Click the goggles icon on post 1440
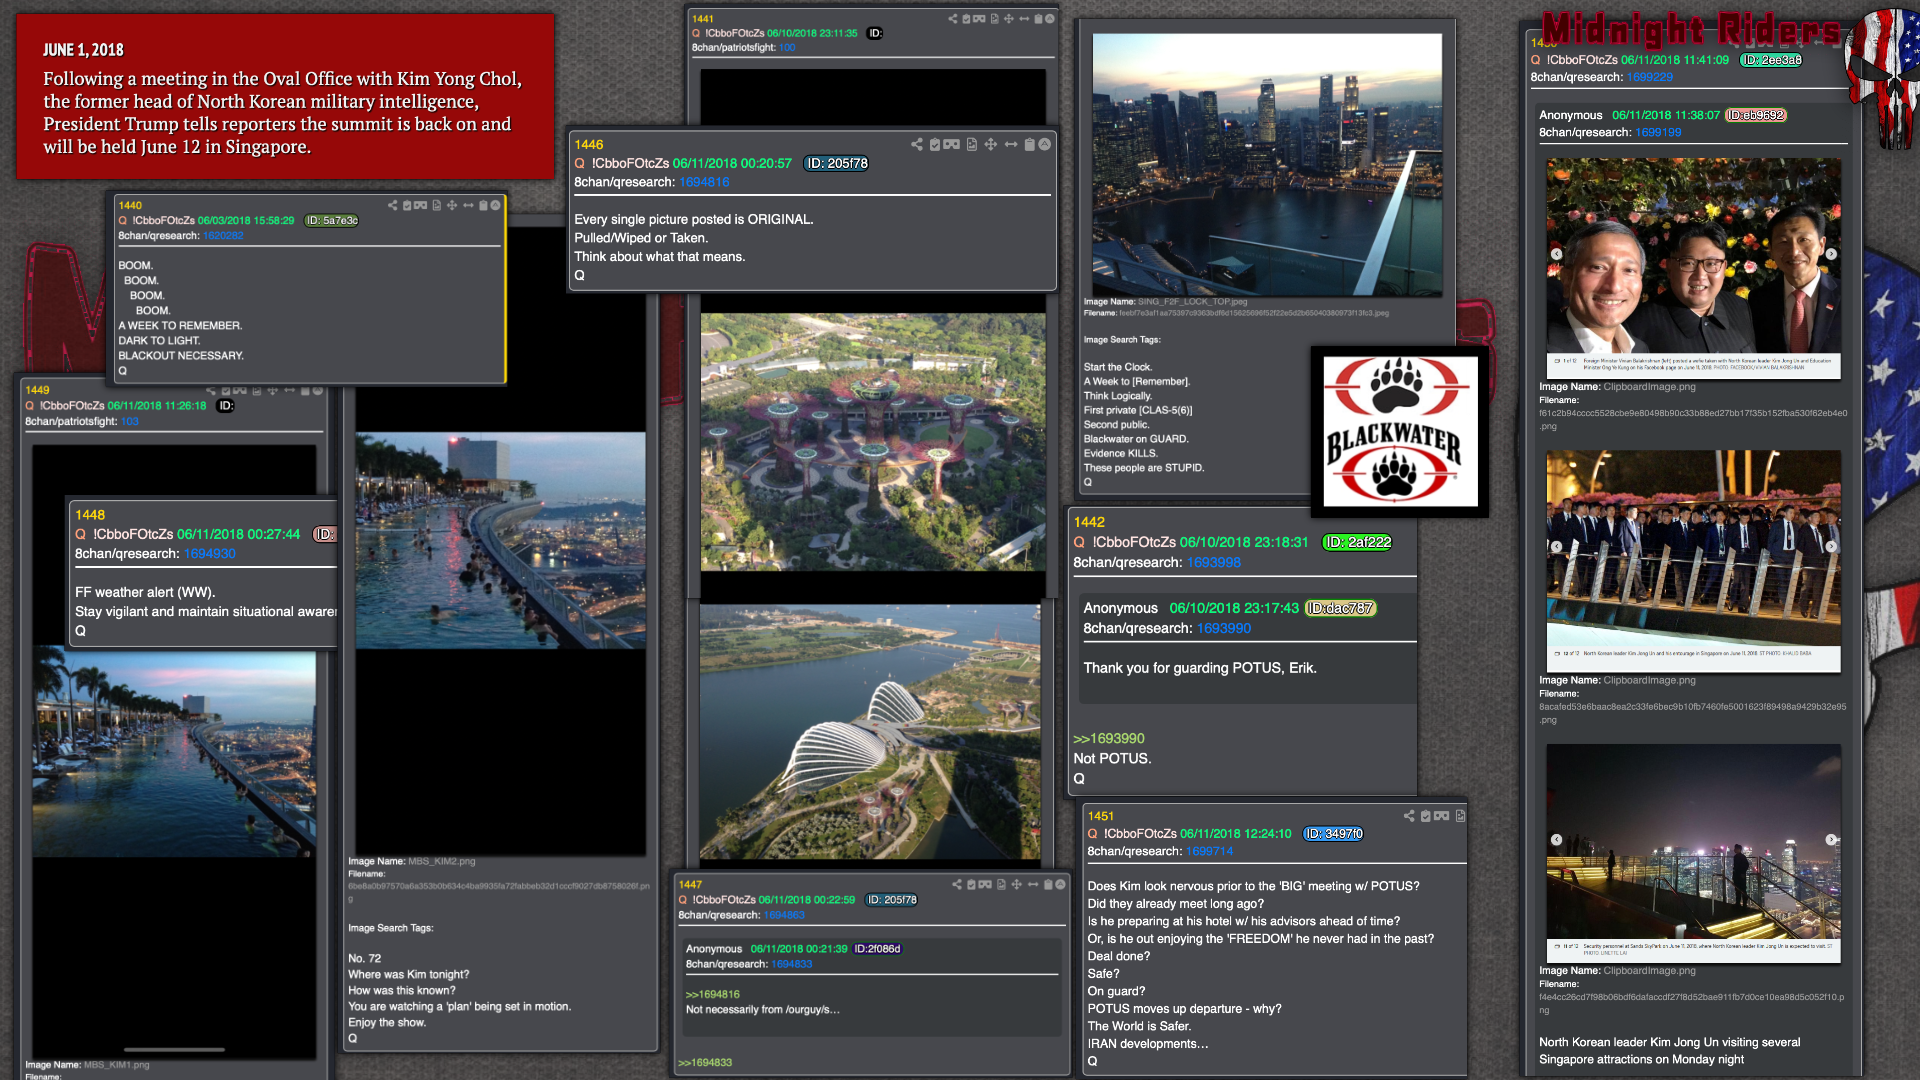The height and width of the screenshot is (1080, 1920). (420, 205)
